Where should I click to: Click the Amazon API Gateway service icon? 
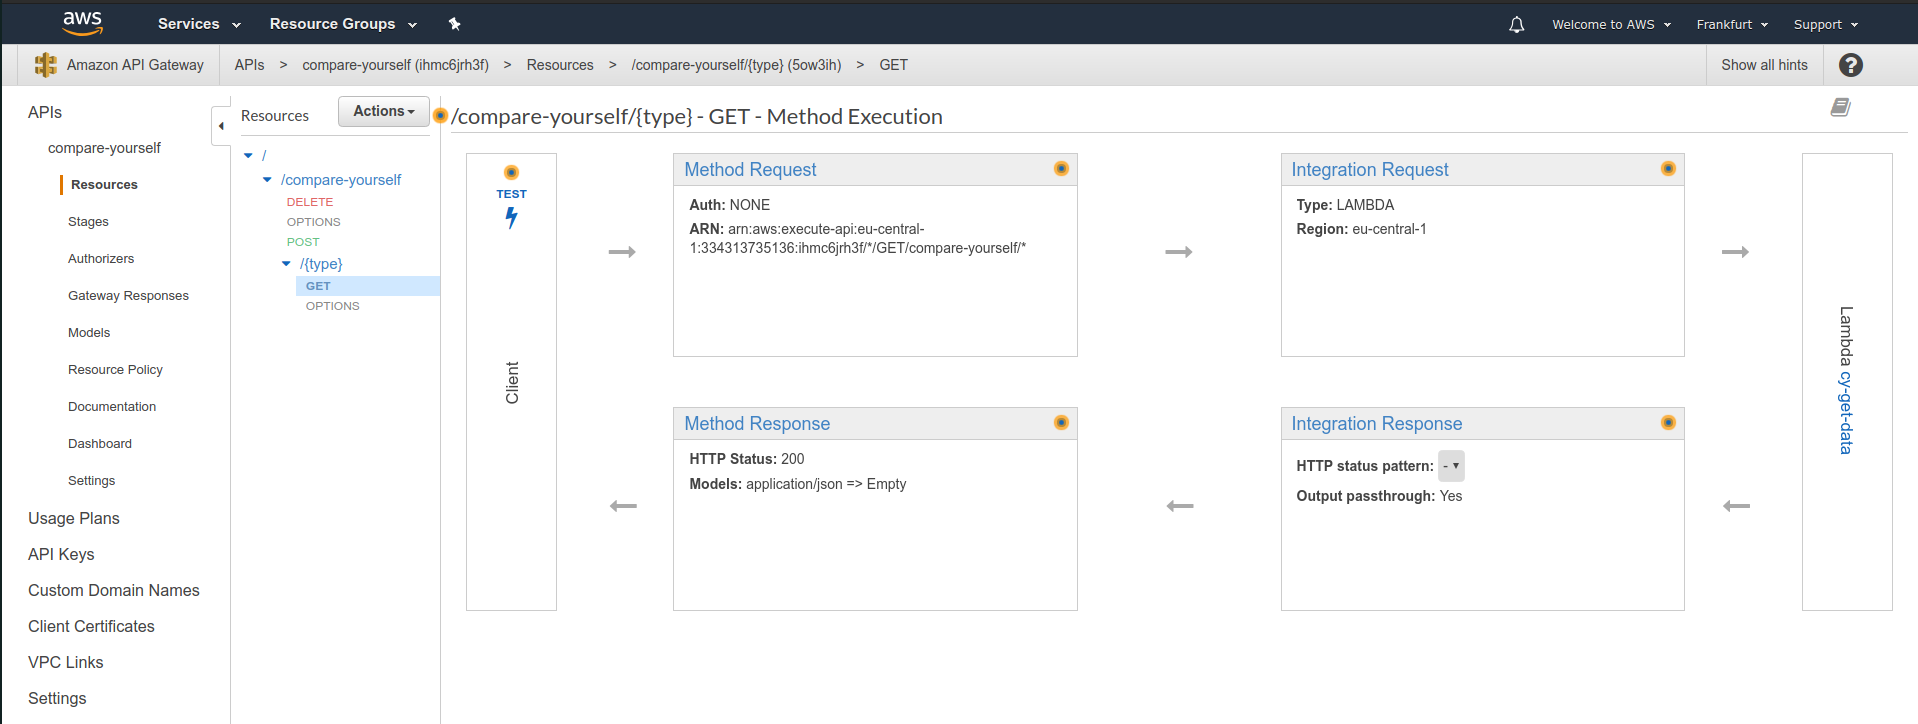pyautogui.click(x=46, y=65)
